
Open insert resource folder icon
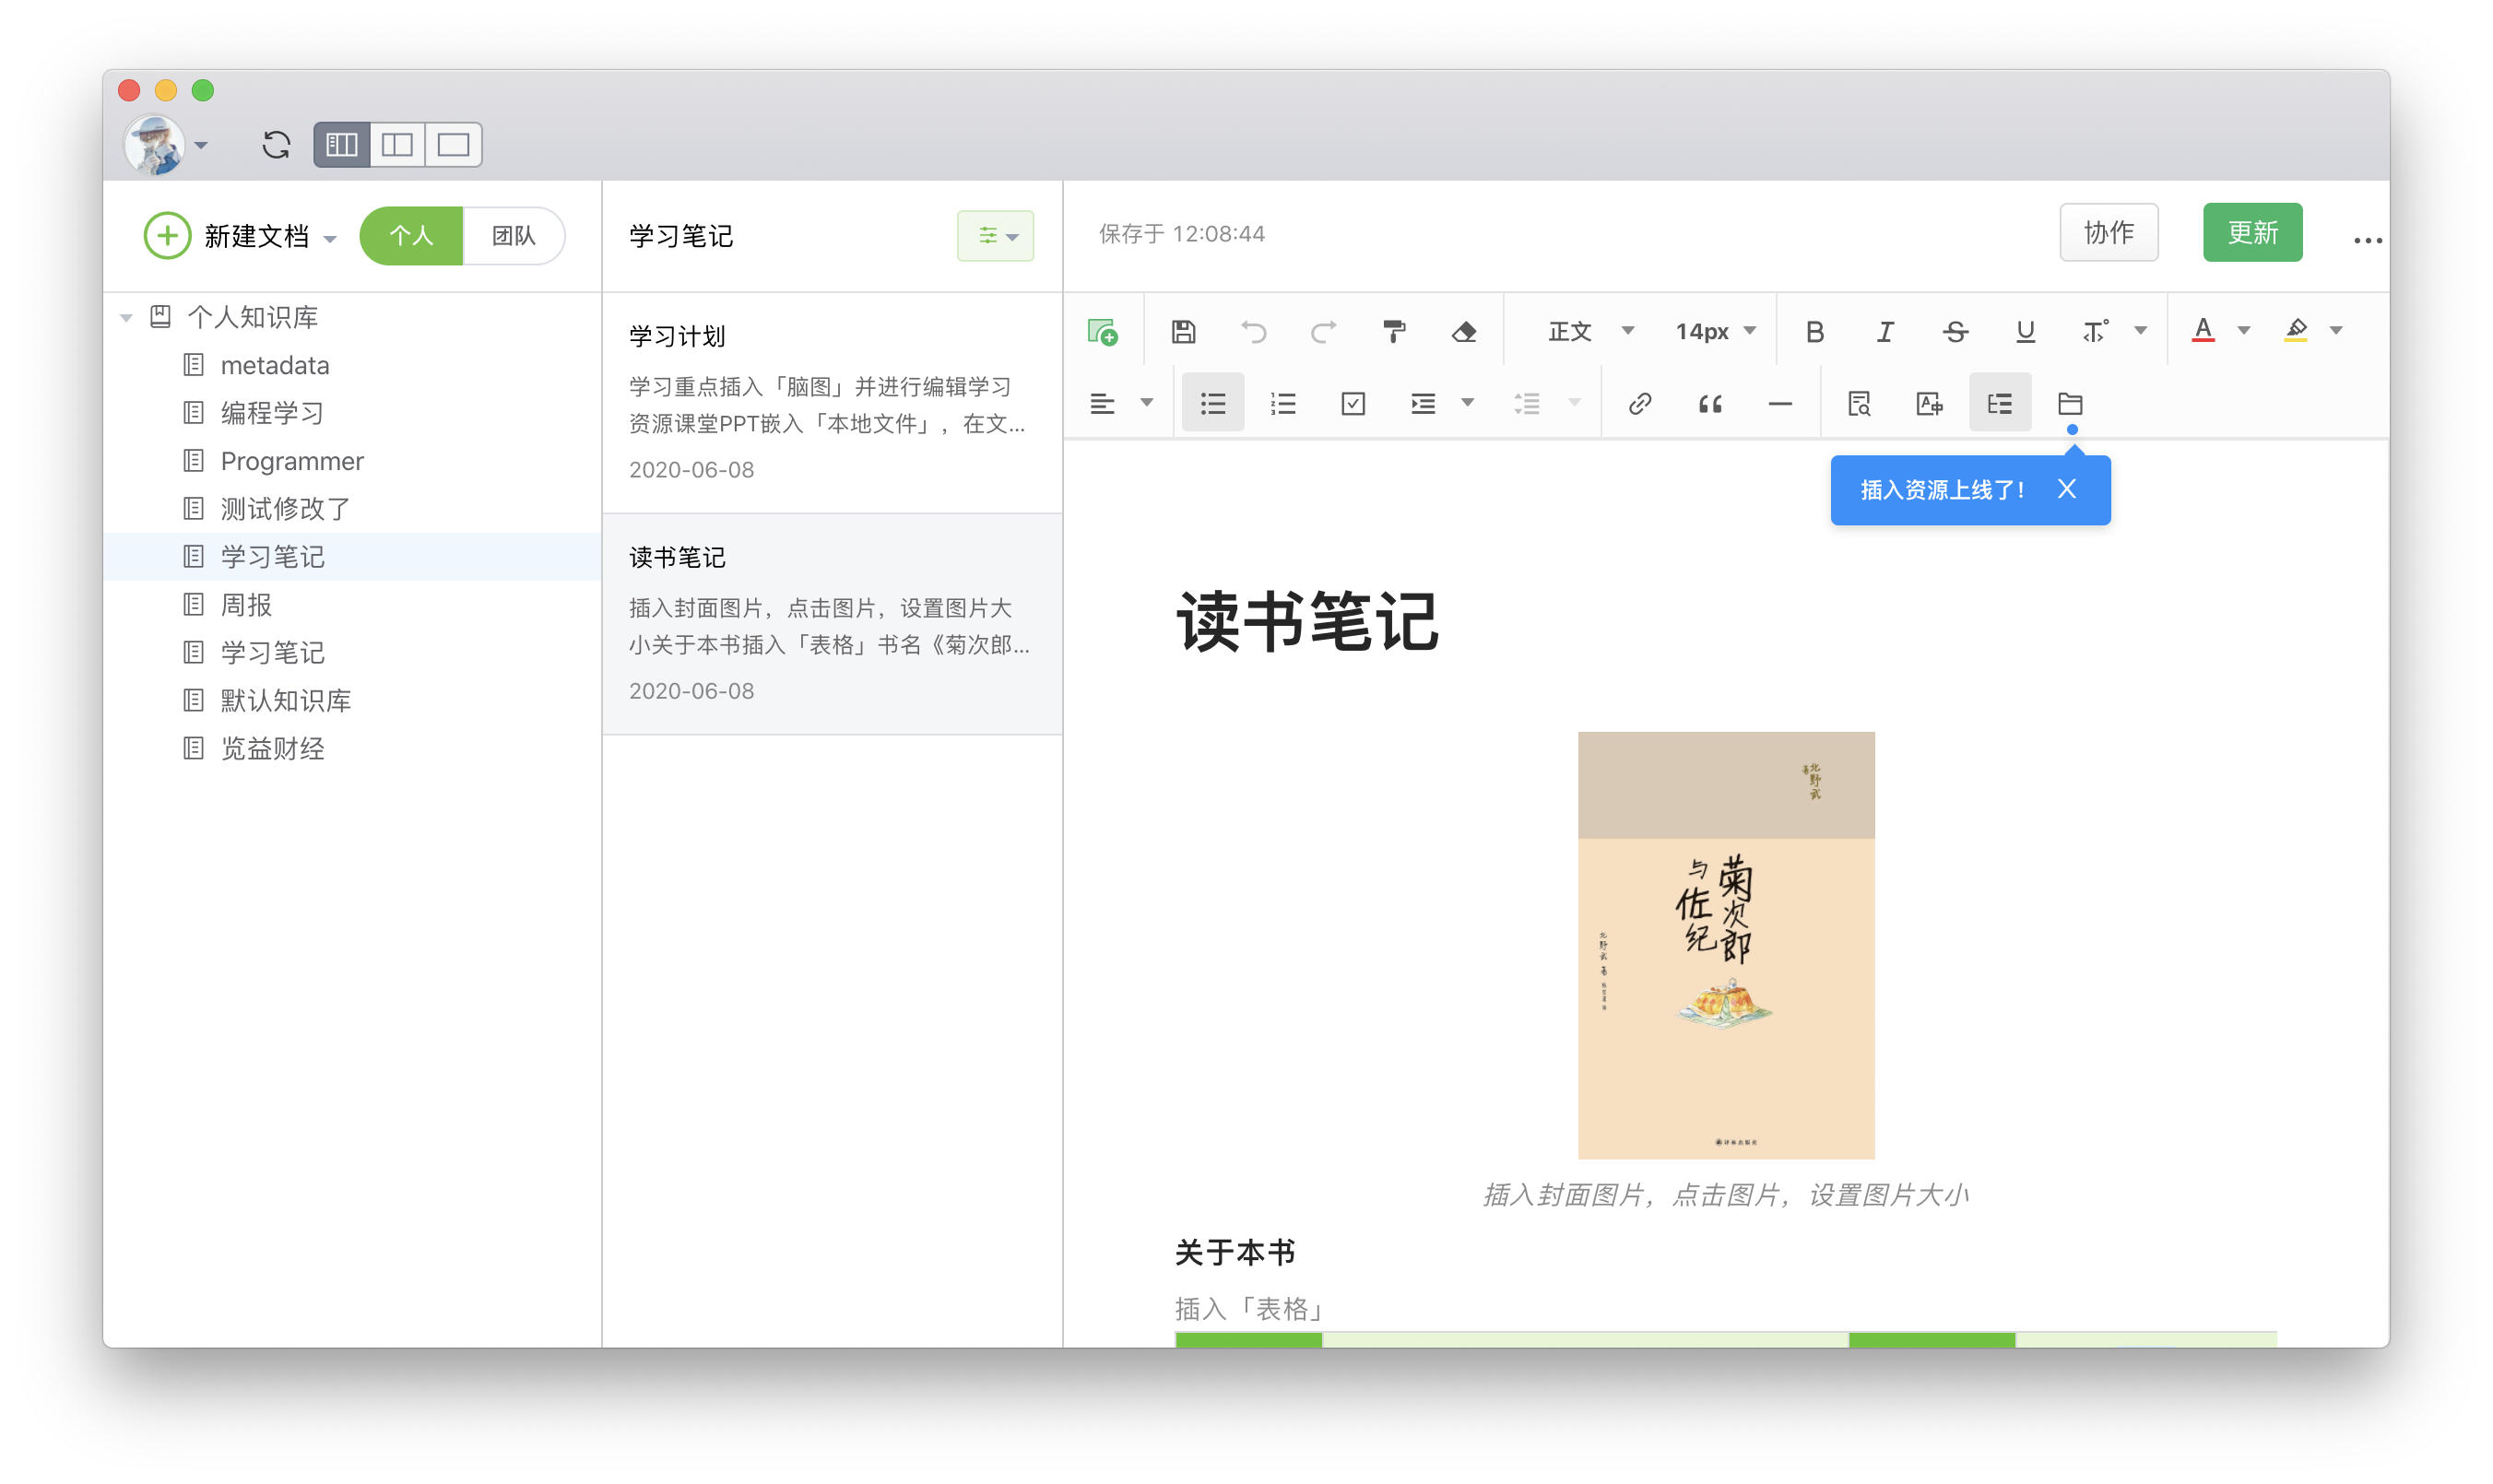tap(2070, 403)
